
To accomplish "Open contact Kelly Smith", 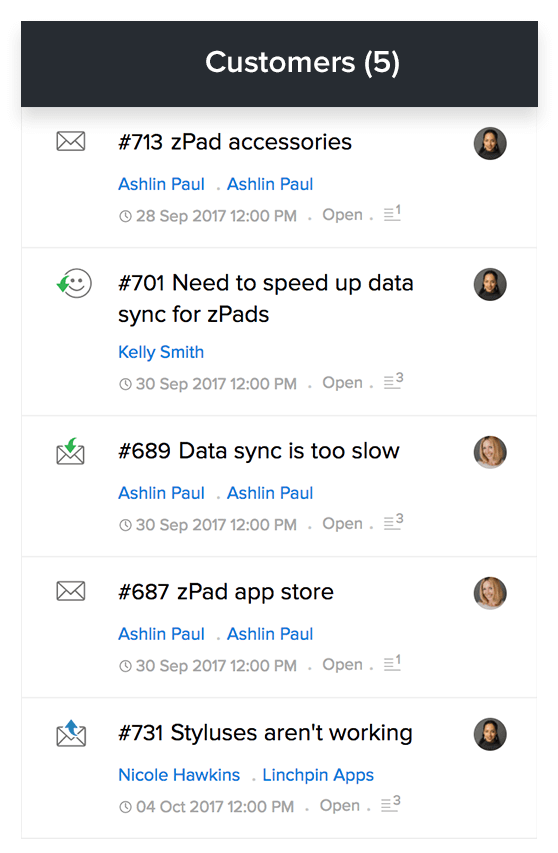I will click(x=161, y=352).
